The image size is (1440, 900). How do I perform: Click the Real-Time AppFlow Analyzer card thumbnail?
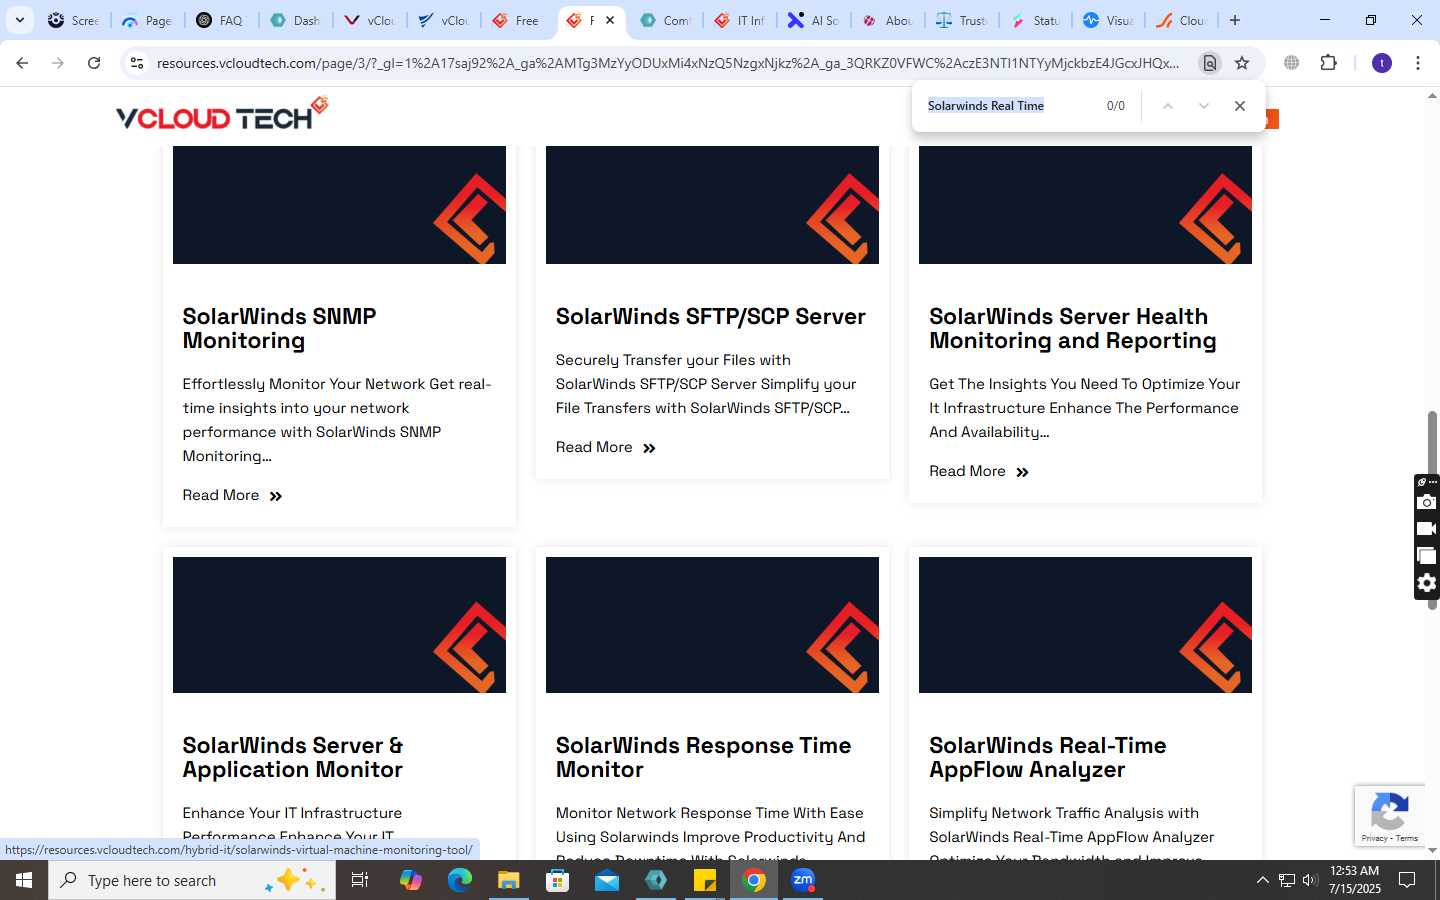pyautogui.click(x=1085, y=625)
